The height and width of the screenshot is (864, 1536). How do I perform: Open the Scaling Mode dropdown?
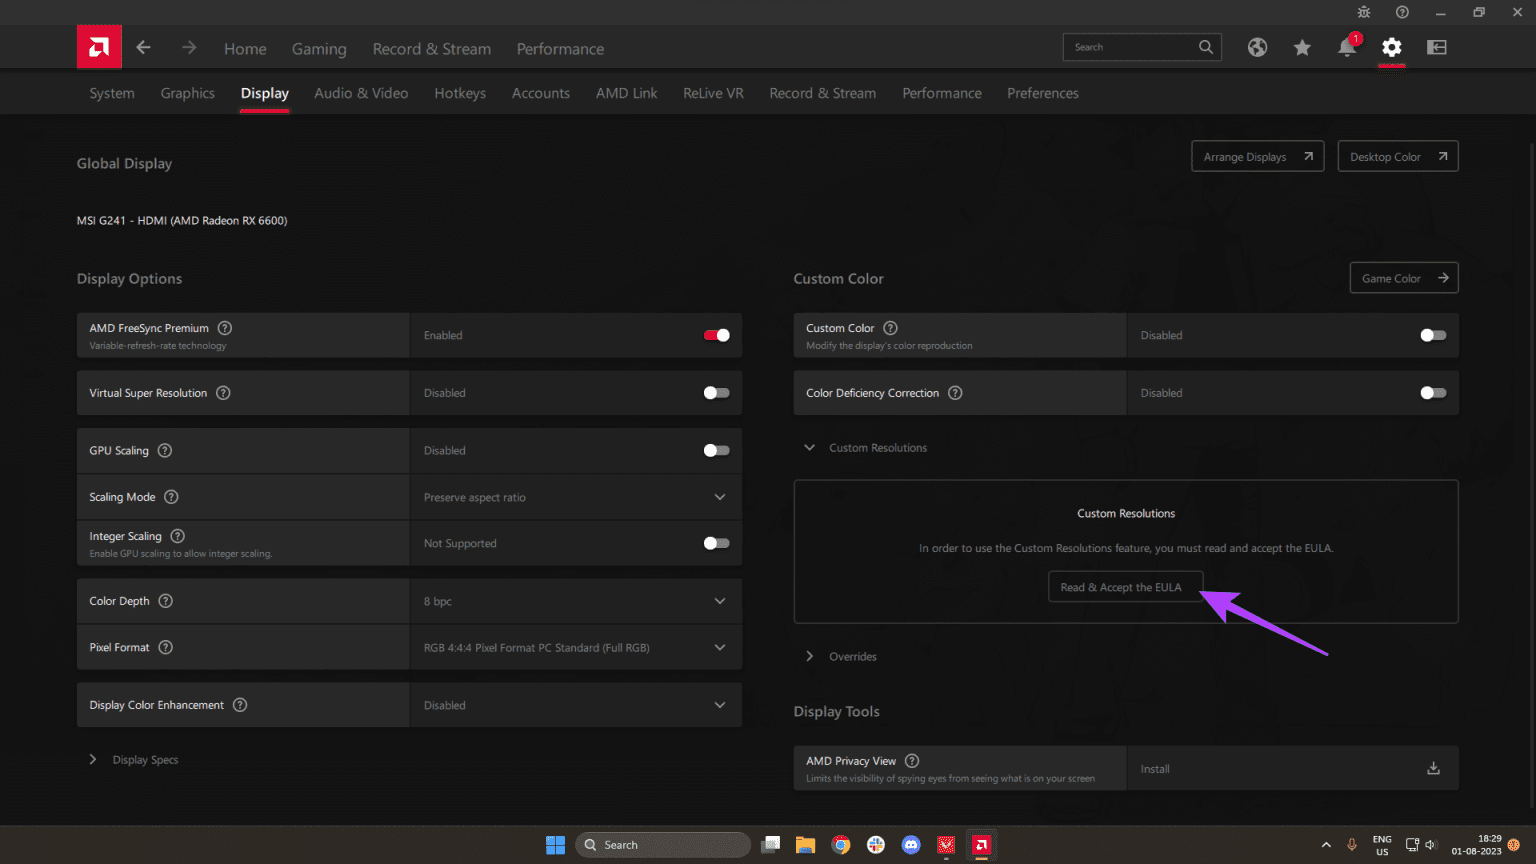point(719,496)
